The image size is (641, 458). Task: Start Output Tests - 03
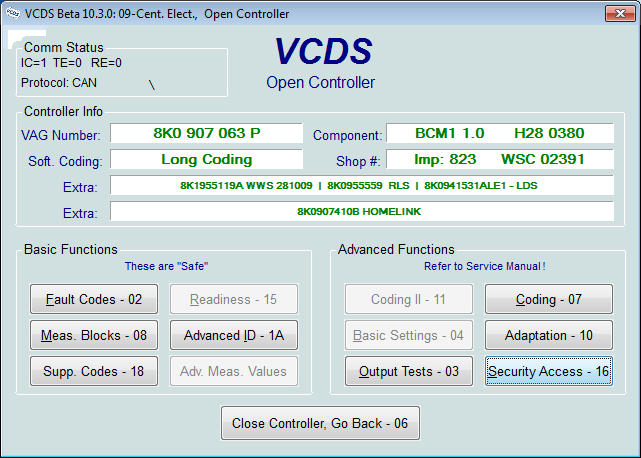[409, 371]
